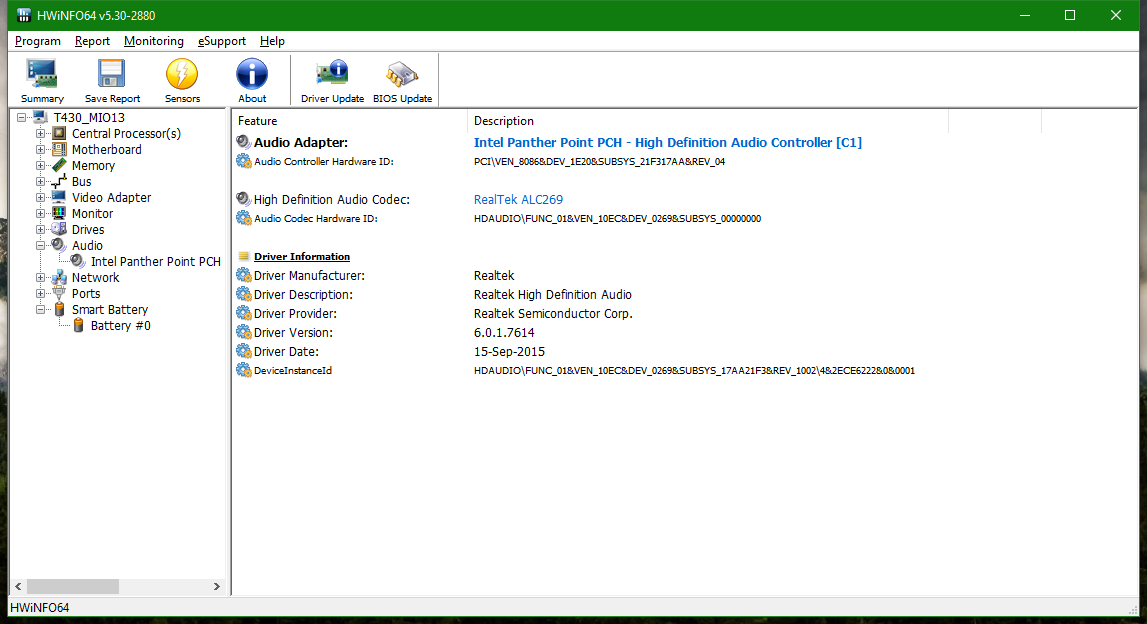Open Intel Panther Point PCH audio controller link
This screenshot has width=1147, height=624.
[x=668, y=143]
